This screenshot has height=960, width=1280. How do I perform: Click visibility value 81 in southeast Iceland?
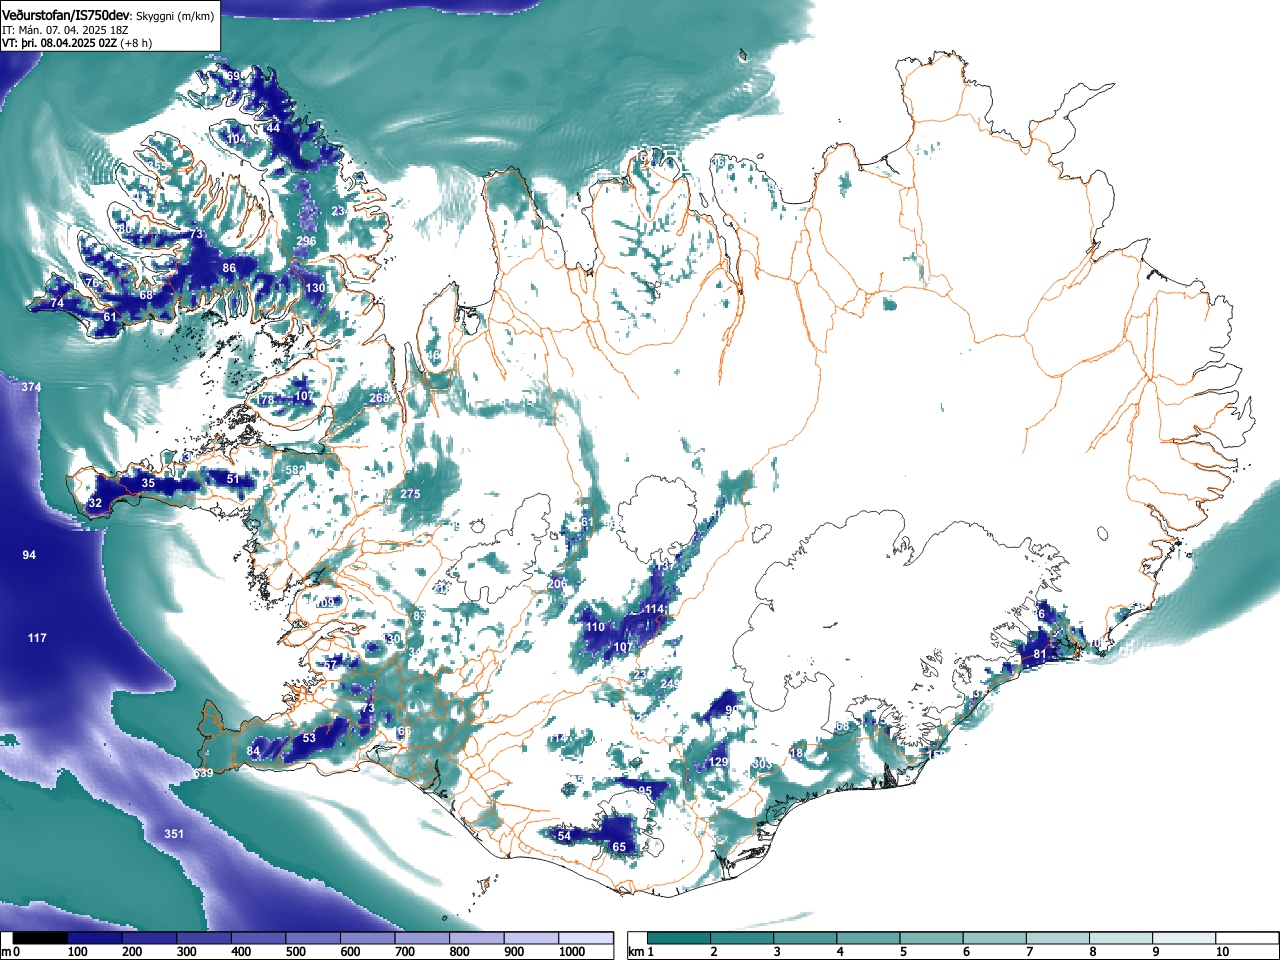coord(1040,654)
